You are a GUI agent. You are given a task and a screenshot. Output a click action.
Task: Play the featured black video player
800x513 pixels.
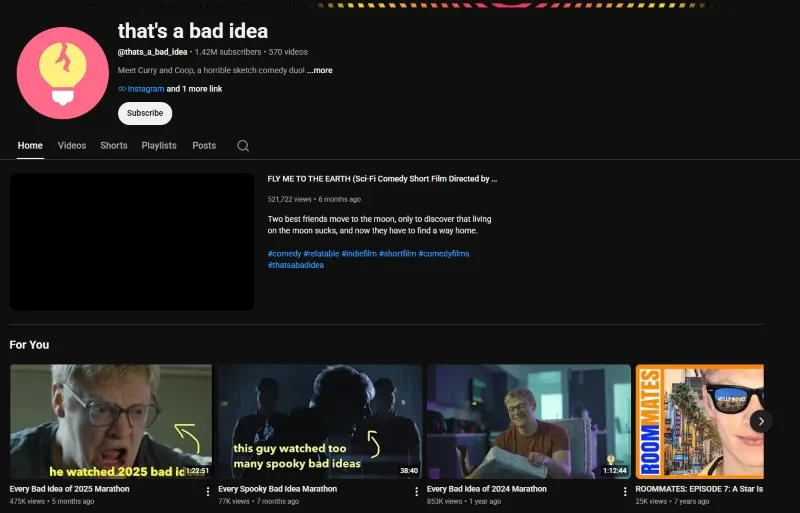click(132, 242)
